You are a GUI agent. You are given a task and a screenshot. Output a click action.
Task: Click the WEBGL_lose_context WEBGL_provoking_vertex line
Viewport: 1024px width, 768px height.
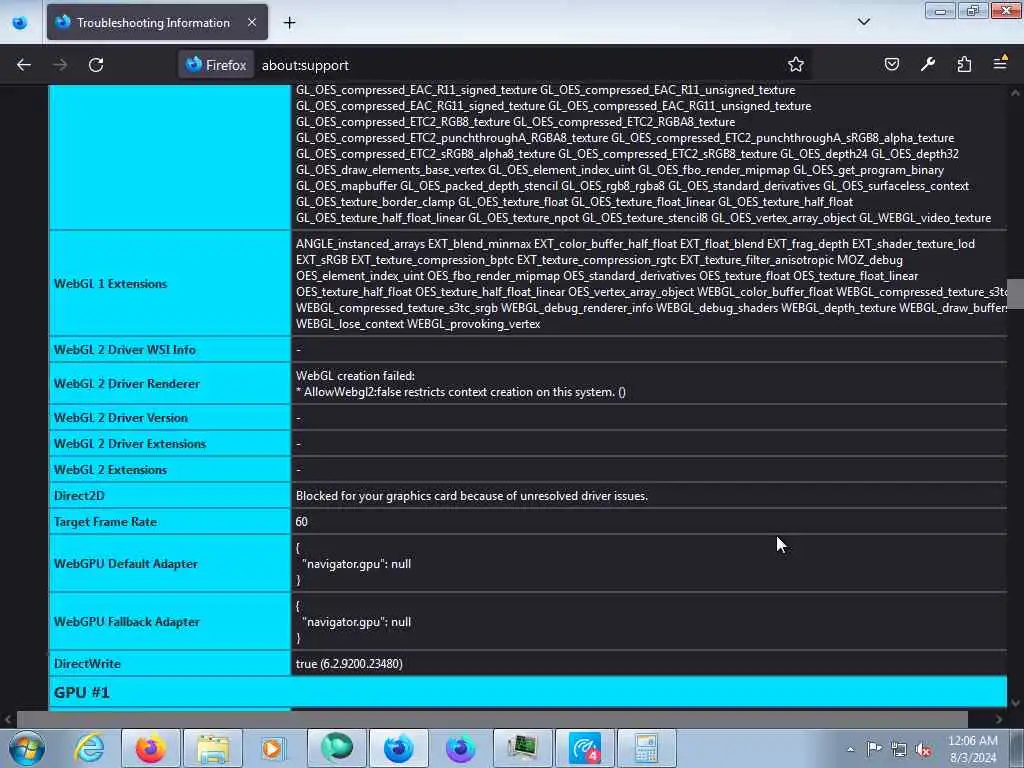tap(418, 324)
